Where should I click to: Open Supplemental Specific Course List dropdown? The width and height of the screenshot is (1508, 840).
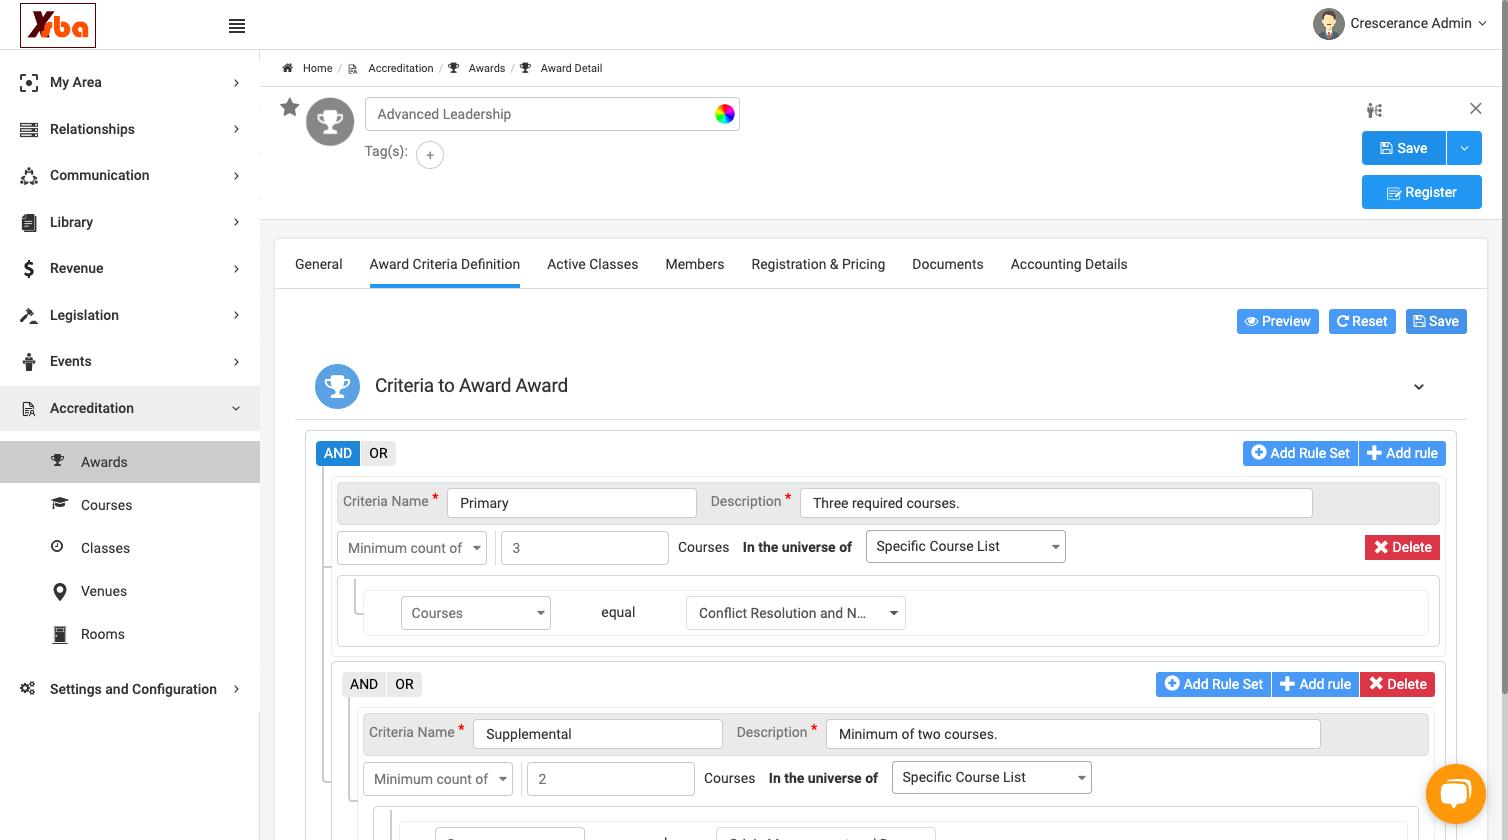pos(992,777)
